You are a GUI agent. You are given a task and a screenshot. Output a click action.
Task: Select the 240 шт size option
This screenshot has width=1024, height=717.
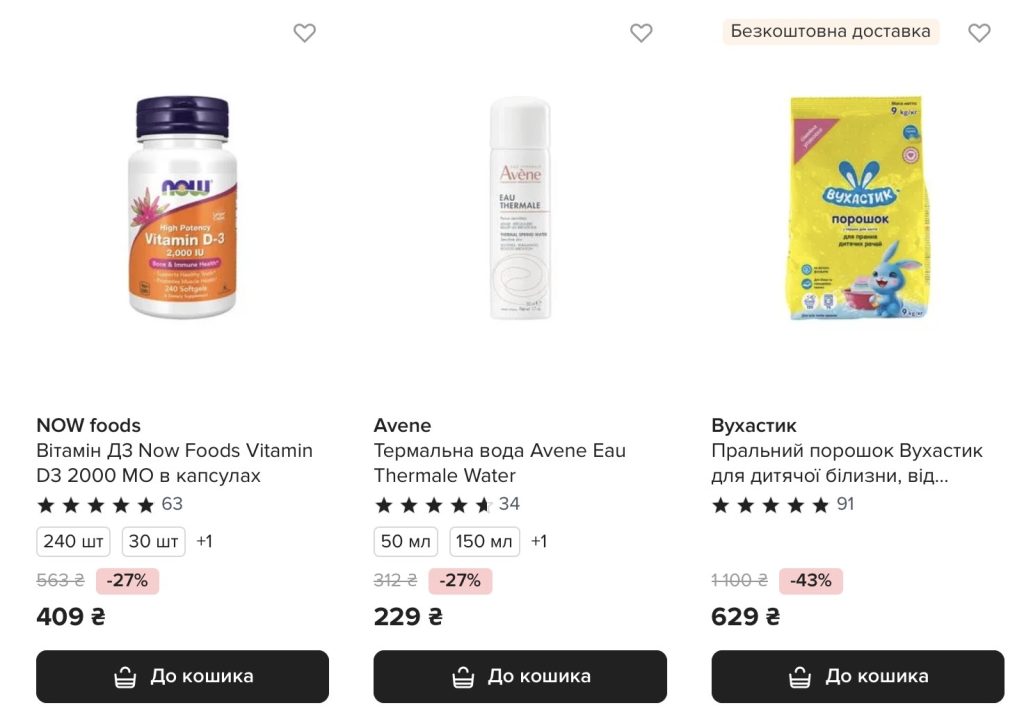click(73, 541)
